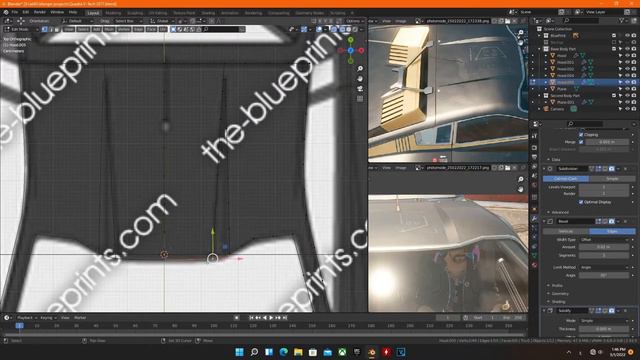This screenshot has width=640, height=360.
Task: Click the play animation button in timeline
Action: click(271, 318)
